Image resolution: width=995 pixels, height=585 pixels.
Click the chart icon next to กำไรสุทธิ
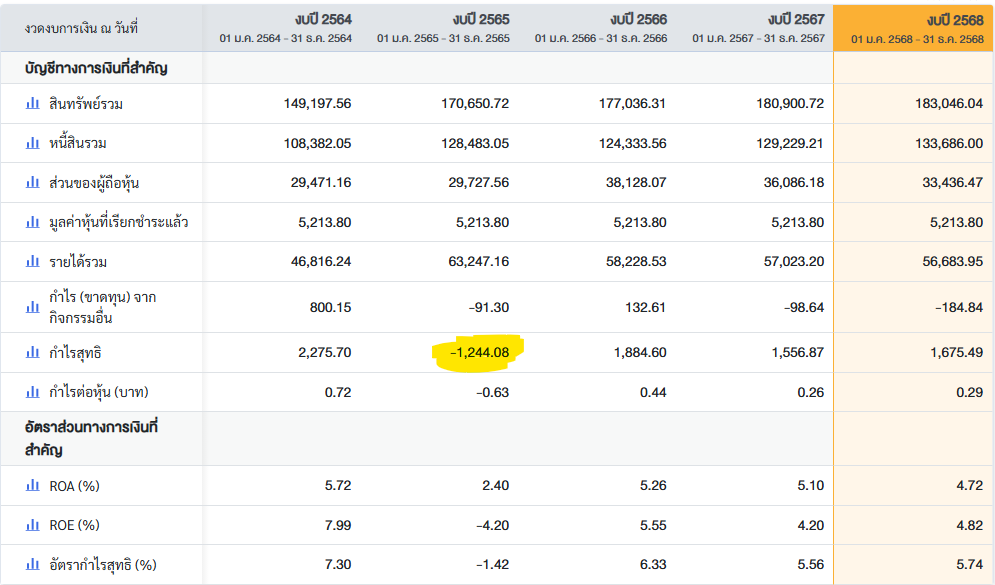coord(33,353)
